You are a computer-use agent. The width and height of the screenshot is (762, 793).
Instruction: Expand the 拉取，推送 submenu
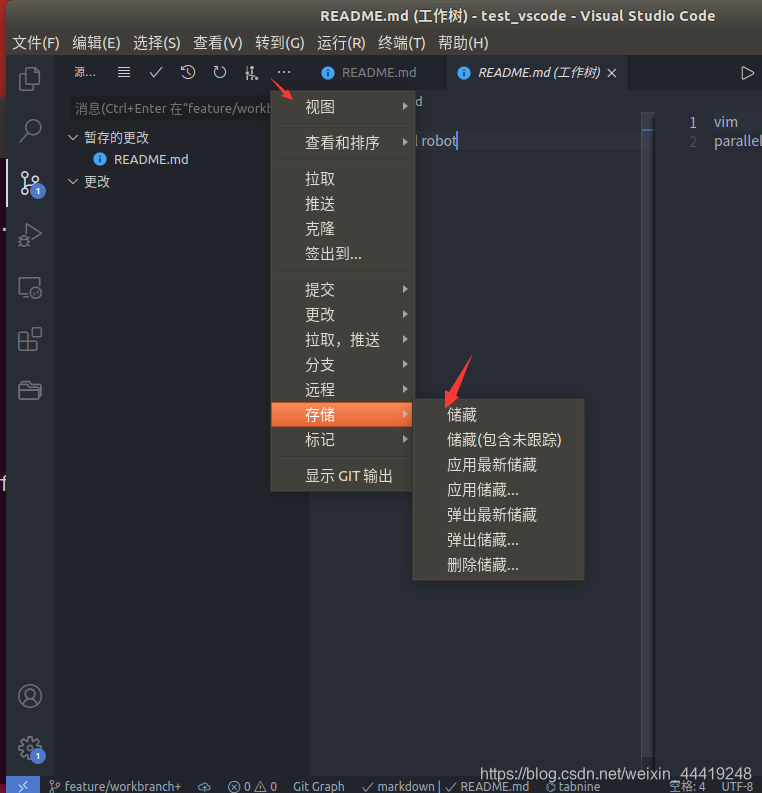(x=343, y=339)
